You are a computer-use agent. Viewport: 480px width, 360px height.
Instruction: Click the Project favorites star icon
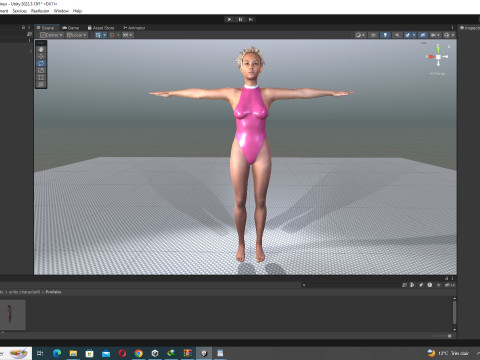438,285
